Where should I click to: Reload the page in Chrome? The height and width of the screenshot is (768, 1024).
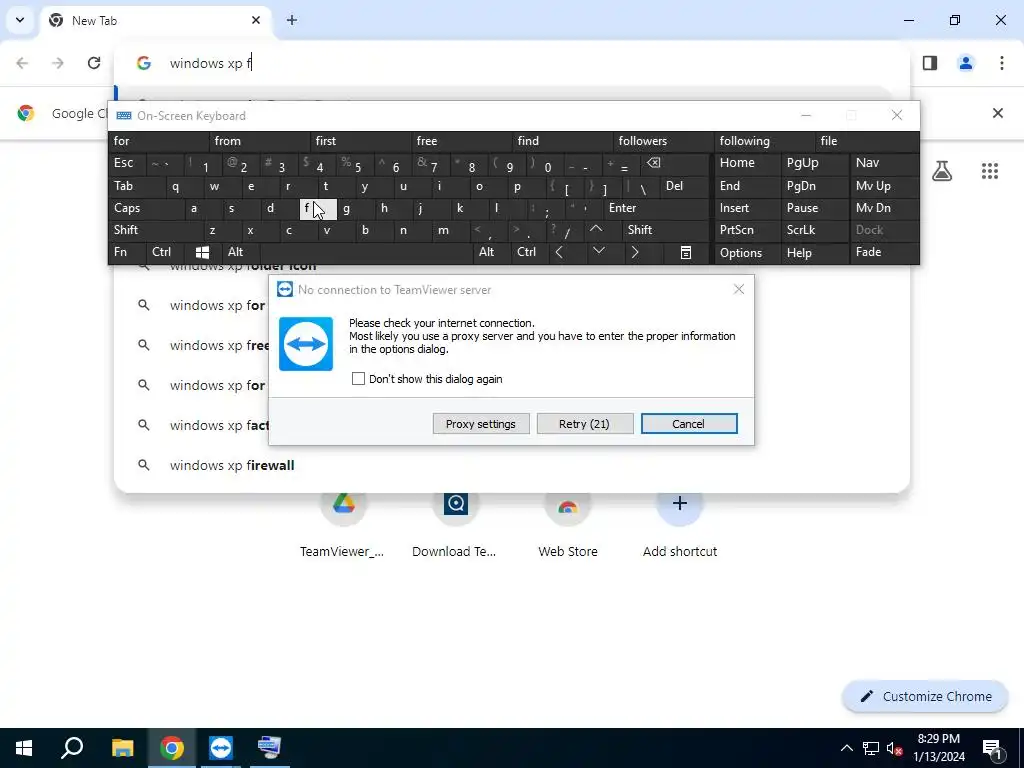[94, 63]
